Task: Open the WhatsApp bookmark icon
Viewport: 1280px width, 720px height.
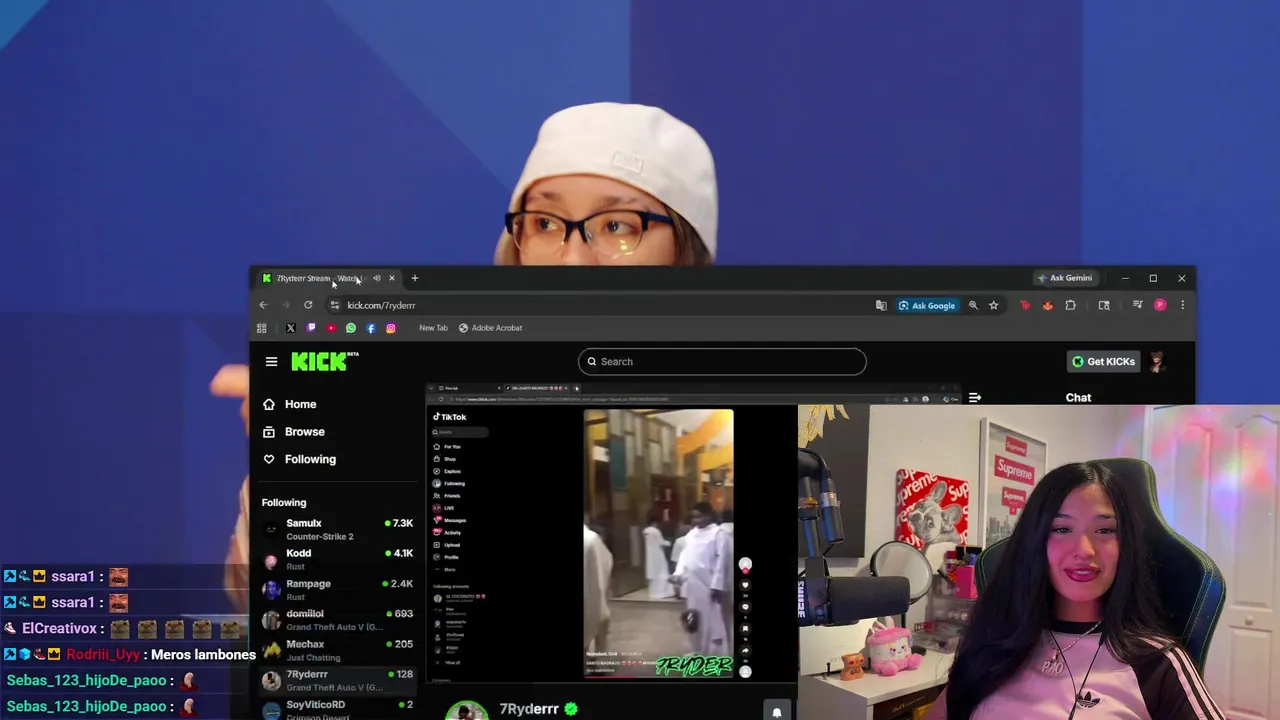Action: point(351,328)
